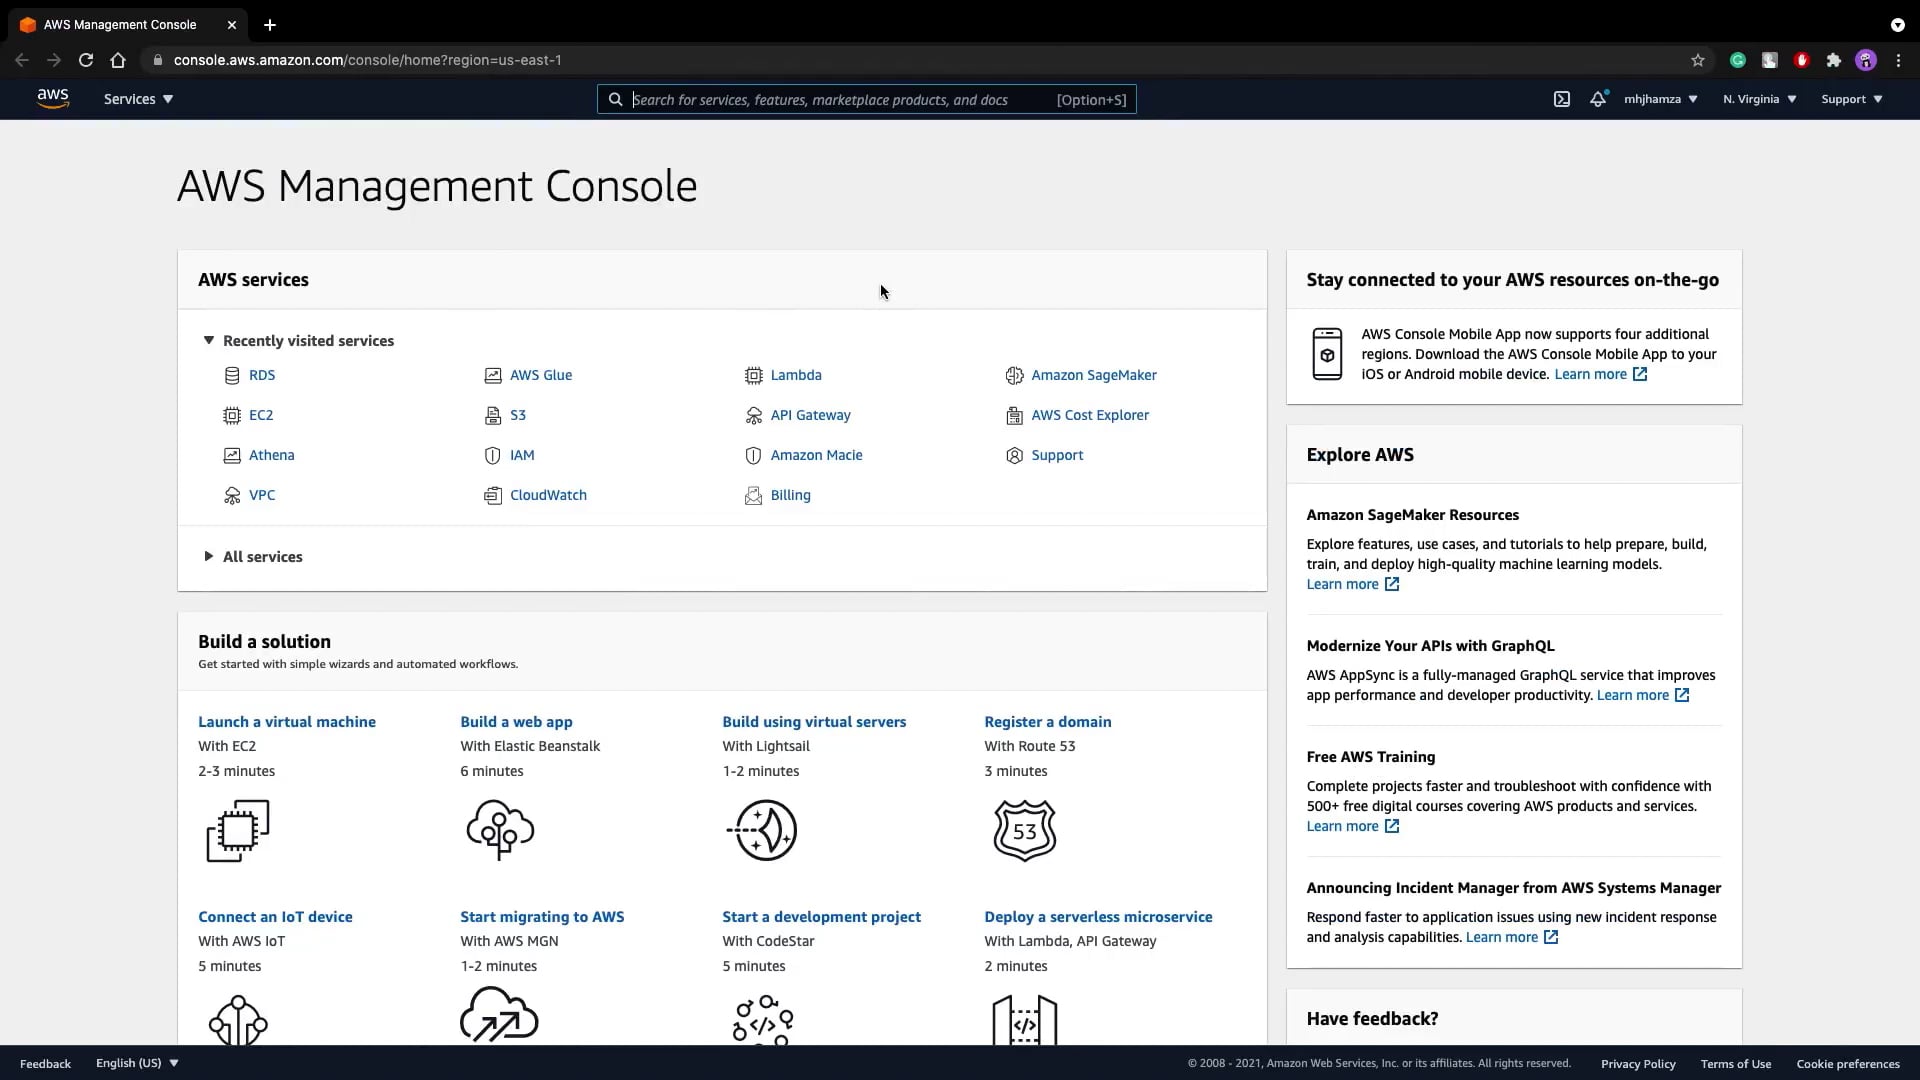The height and width of the screenshot is (1080, 1920).
Task: Open Deploy a serverless microservice link
Action: [x=1098, y=917]
